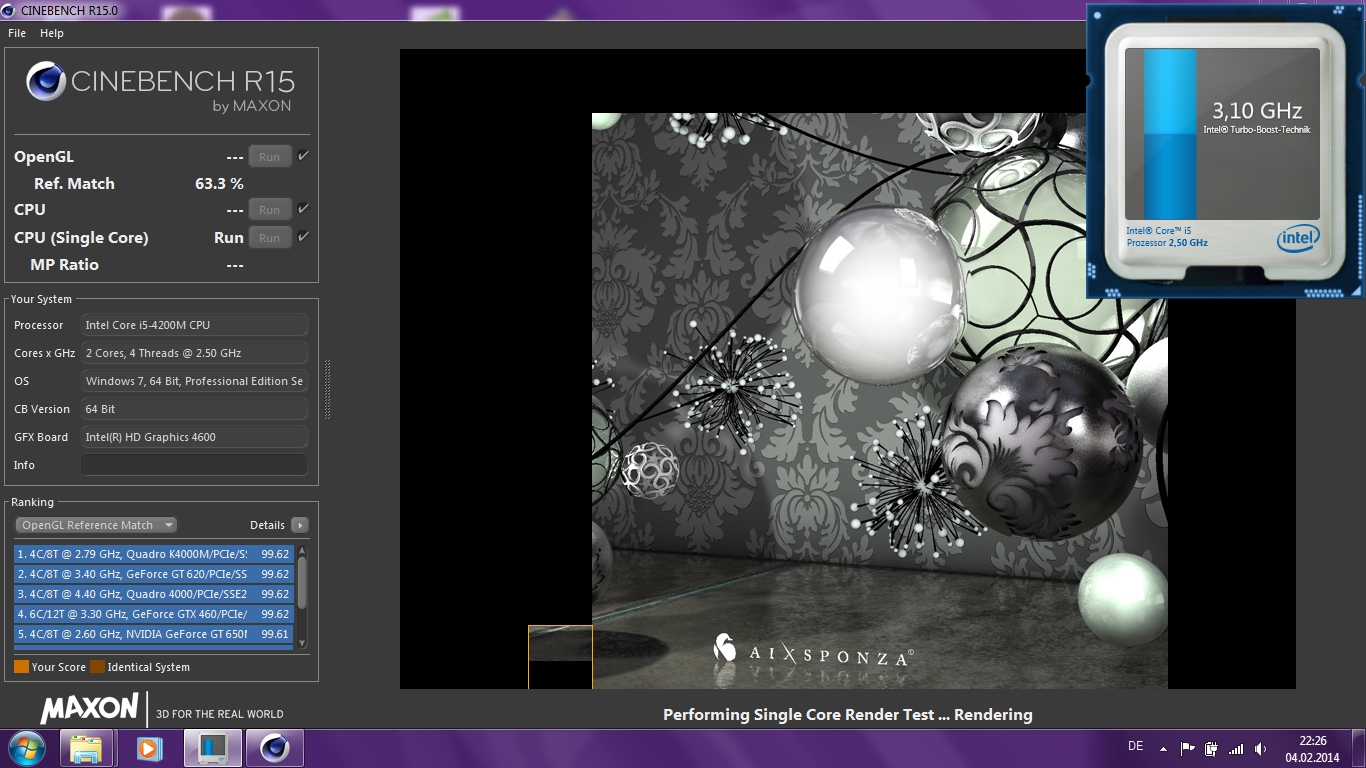Open the volume speaker tray icon
This screenshot has width=1366, height=768.
[x=1260, y=748]
